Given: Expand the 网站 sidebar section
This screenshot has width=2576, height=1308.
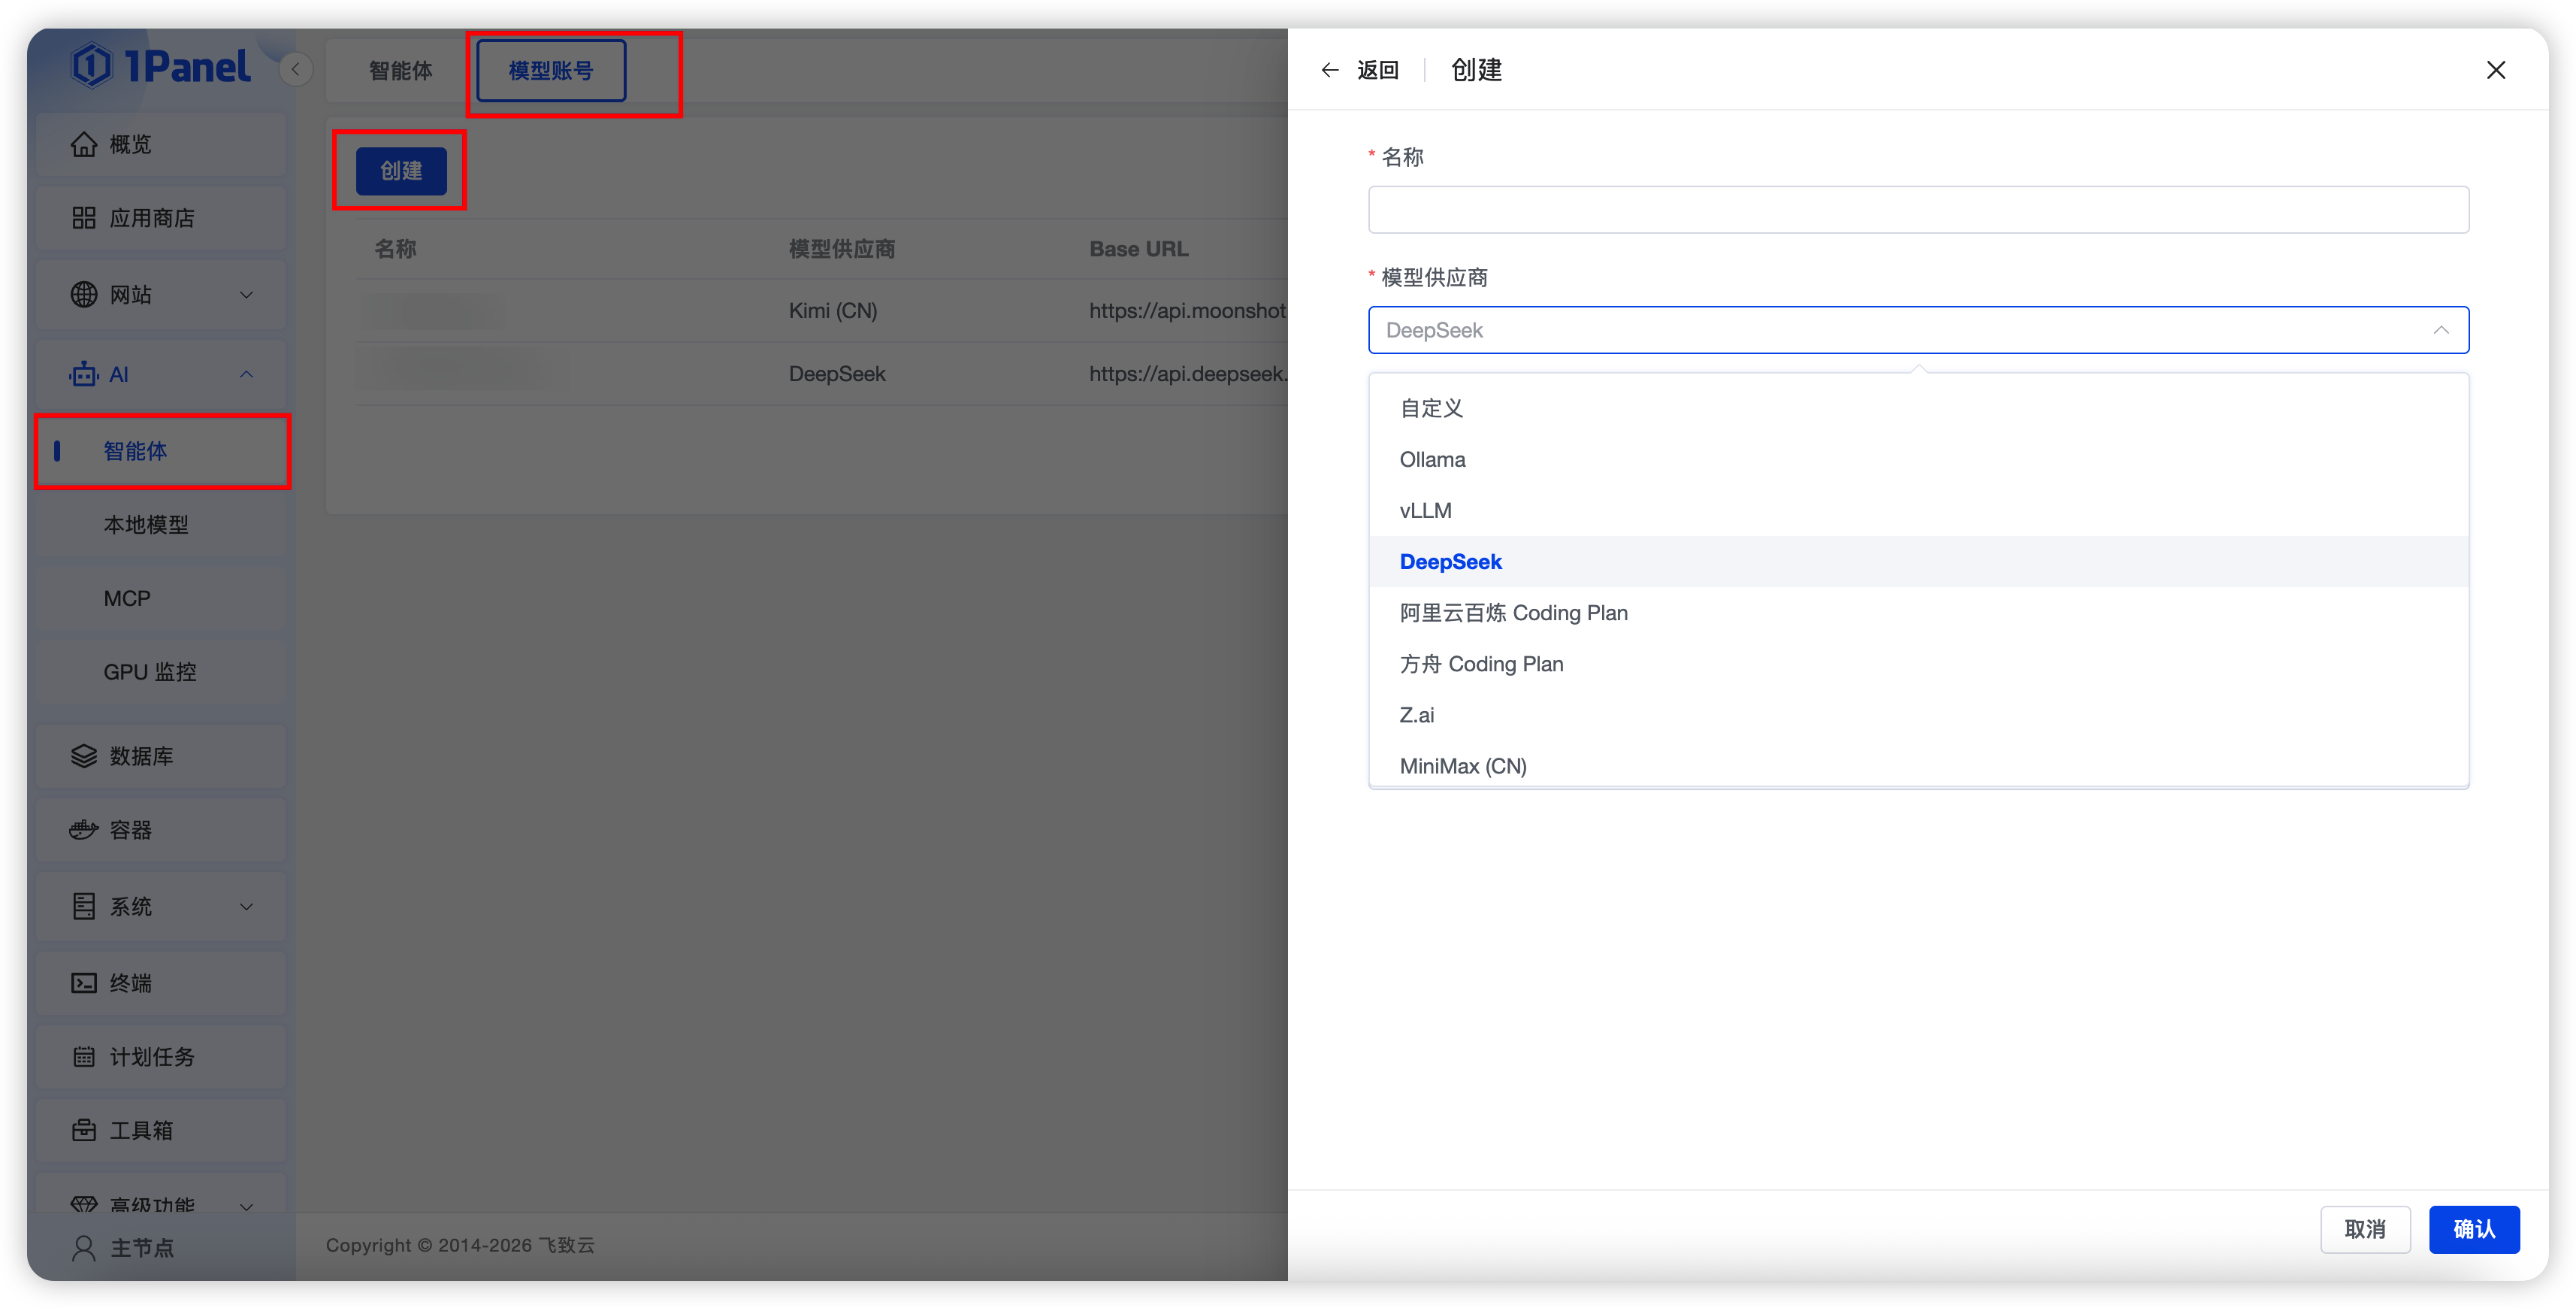Looking at the screenshot, I should [246, 295].
